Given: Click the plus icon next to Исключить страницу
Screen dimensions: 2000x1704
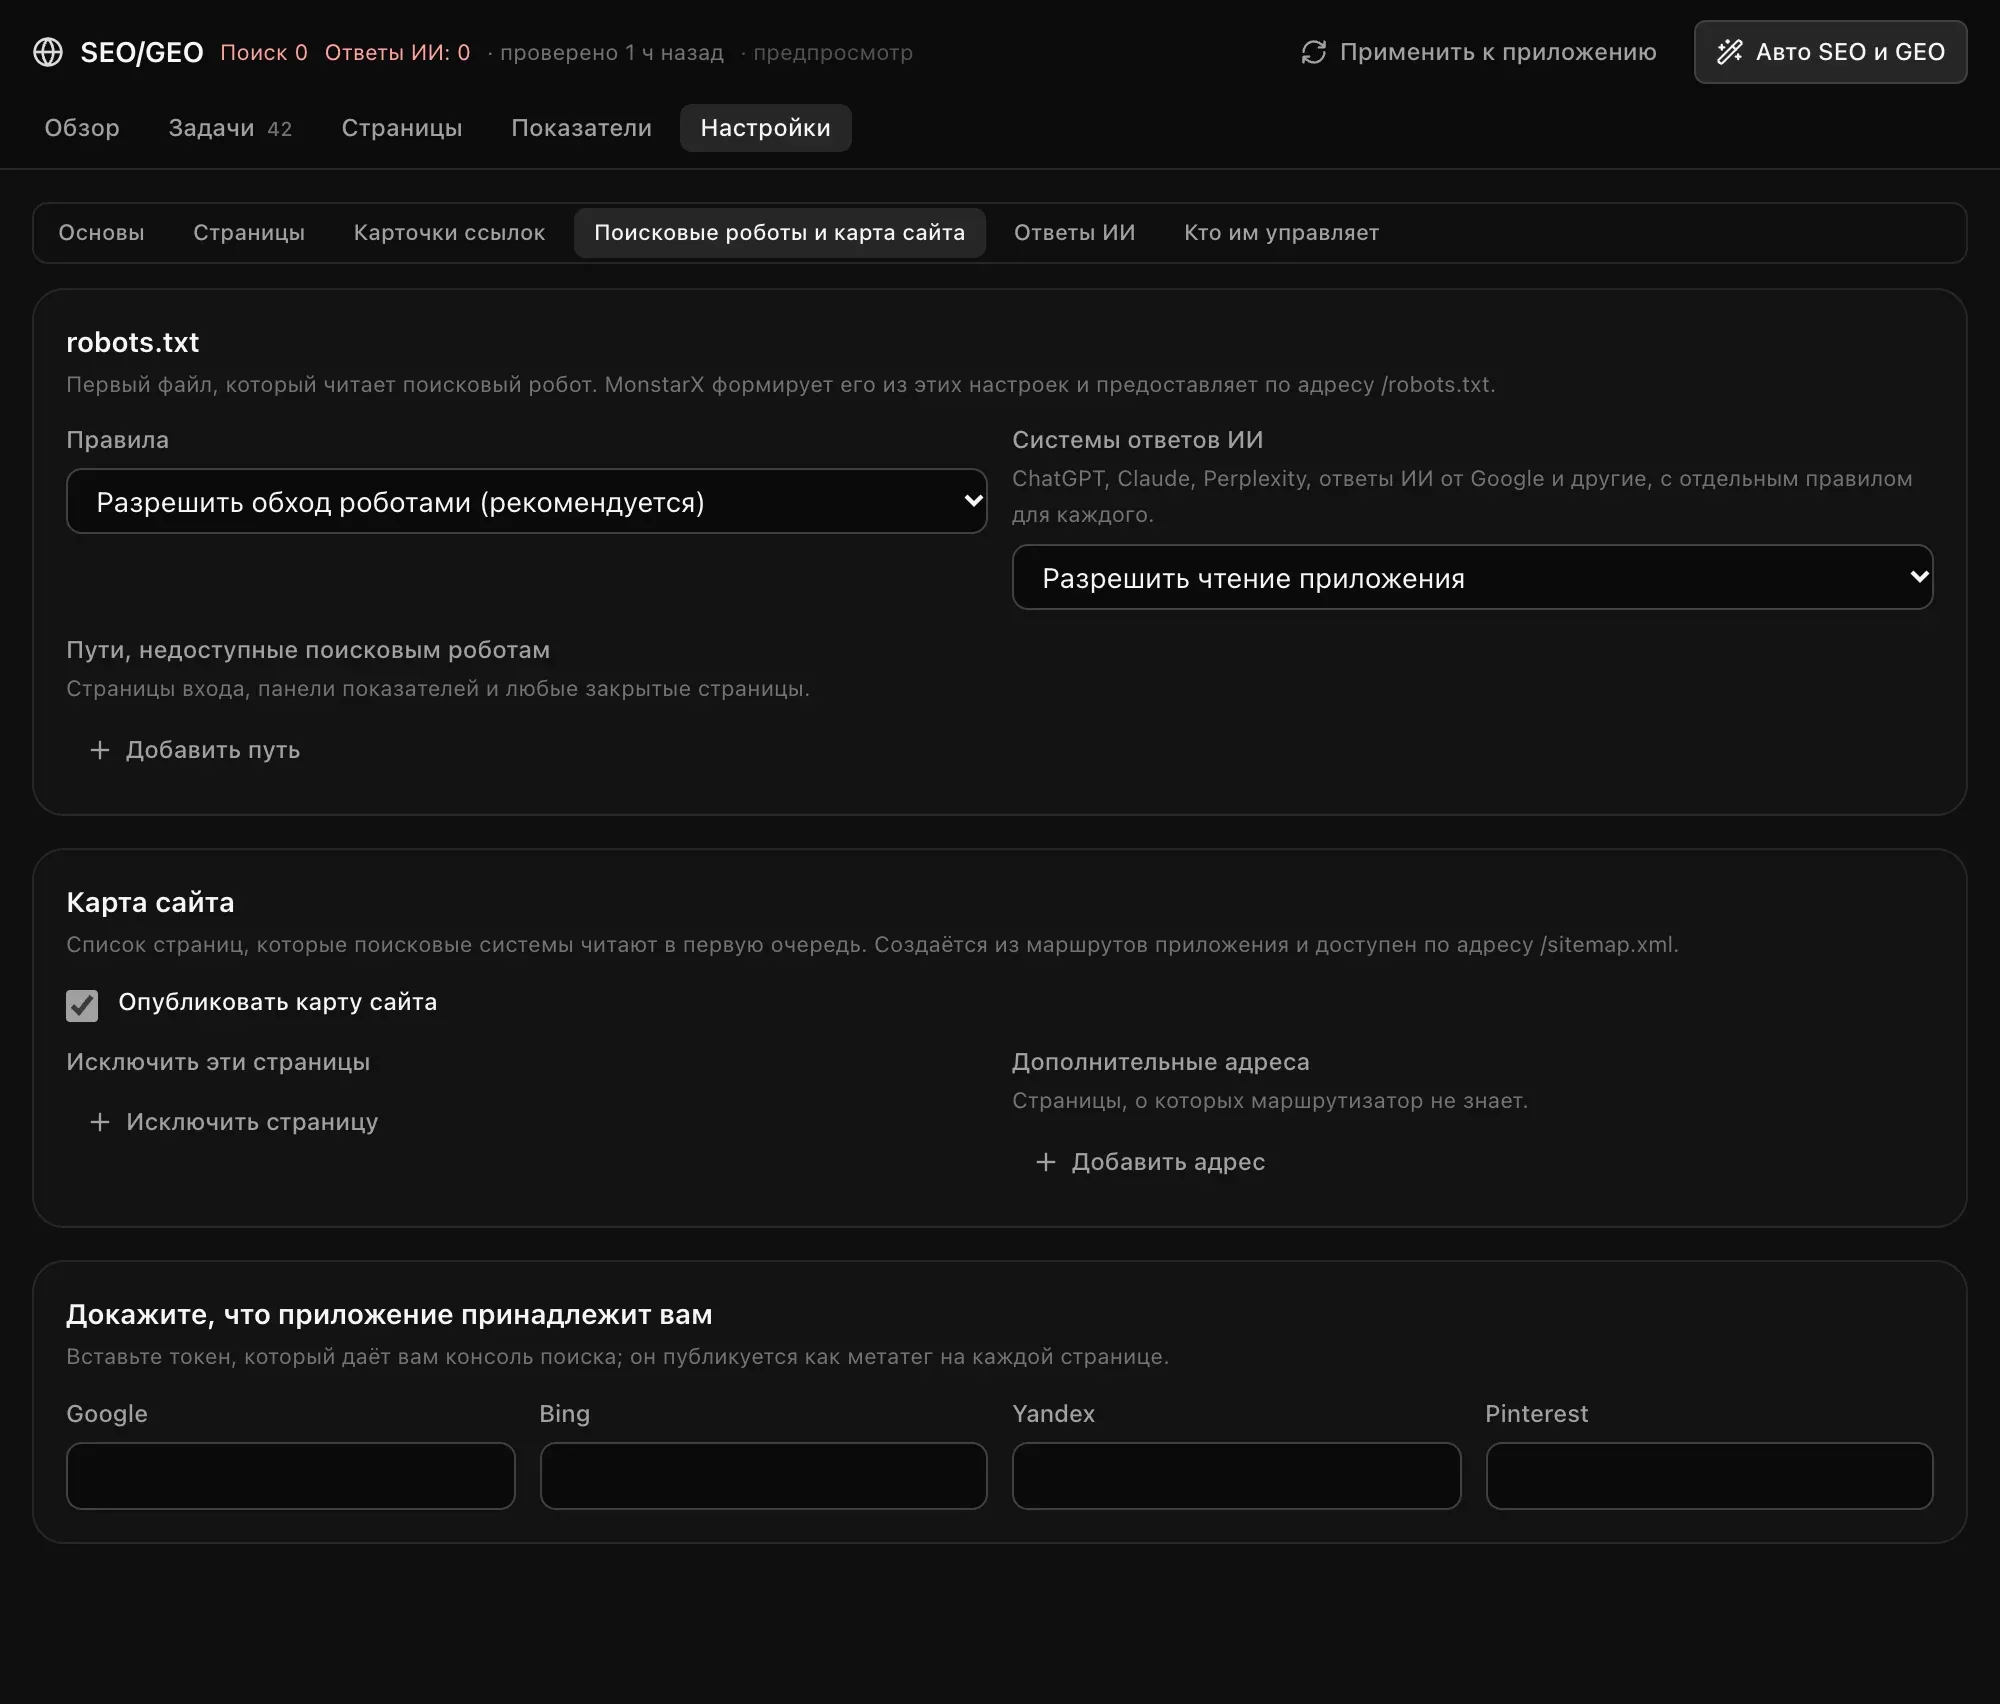Looking at the screenshot, I should 100,1122.
